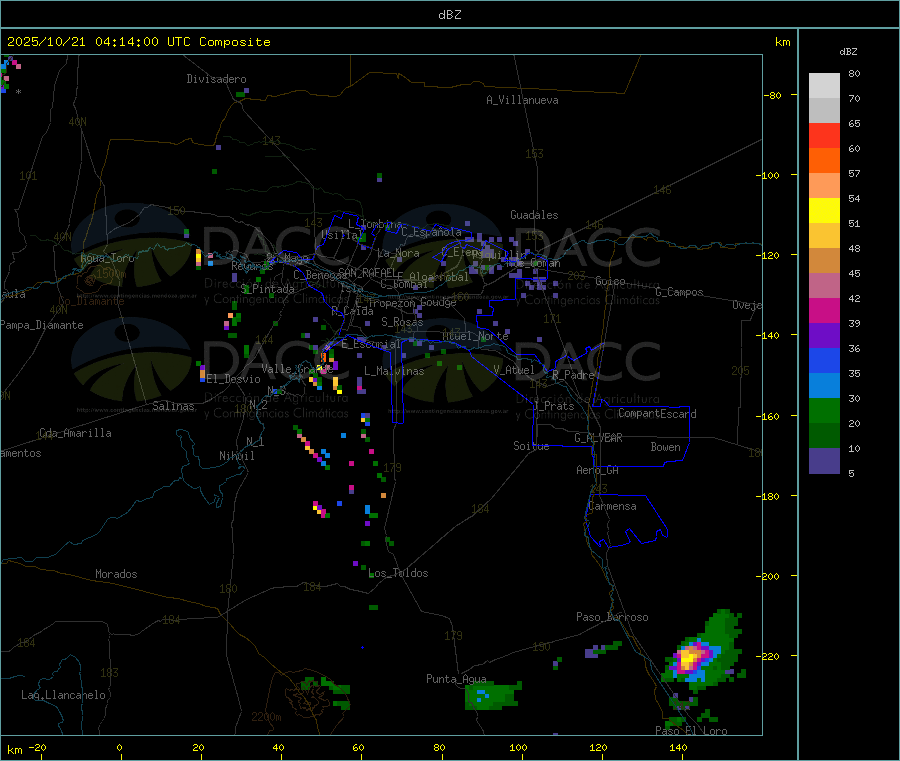This screenshot has width=900, height=761.
Task: Click the Salinas map label
Action: click(x=173, y=406)
